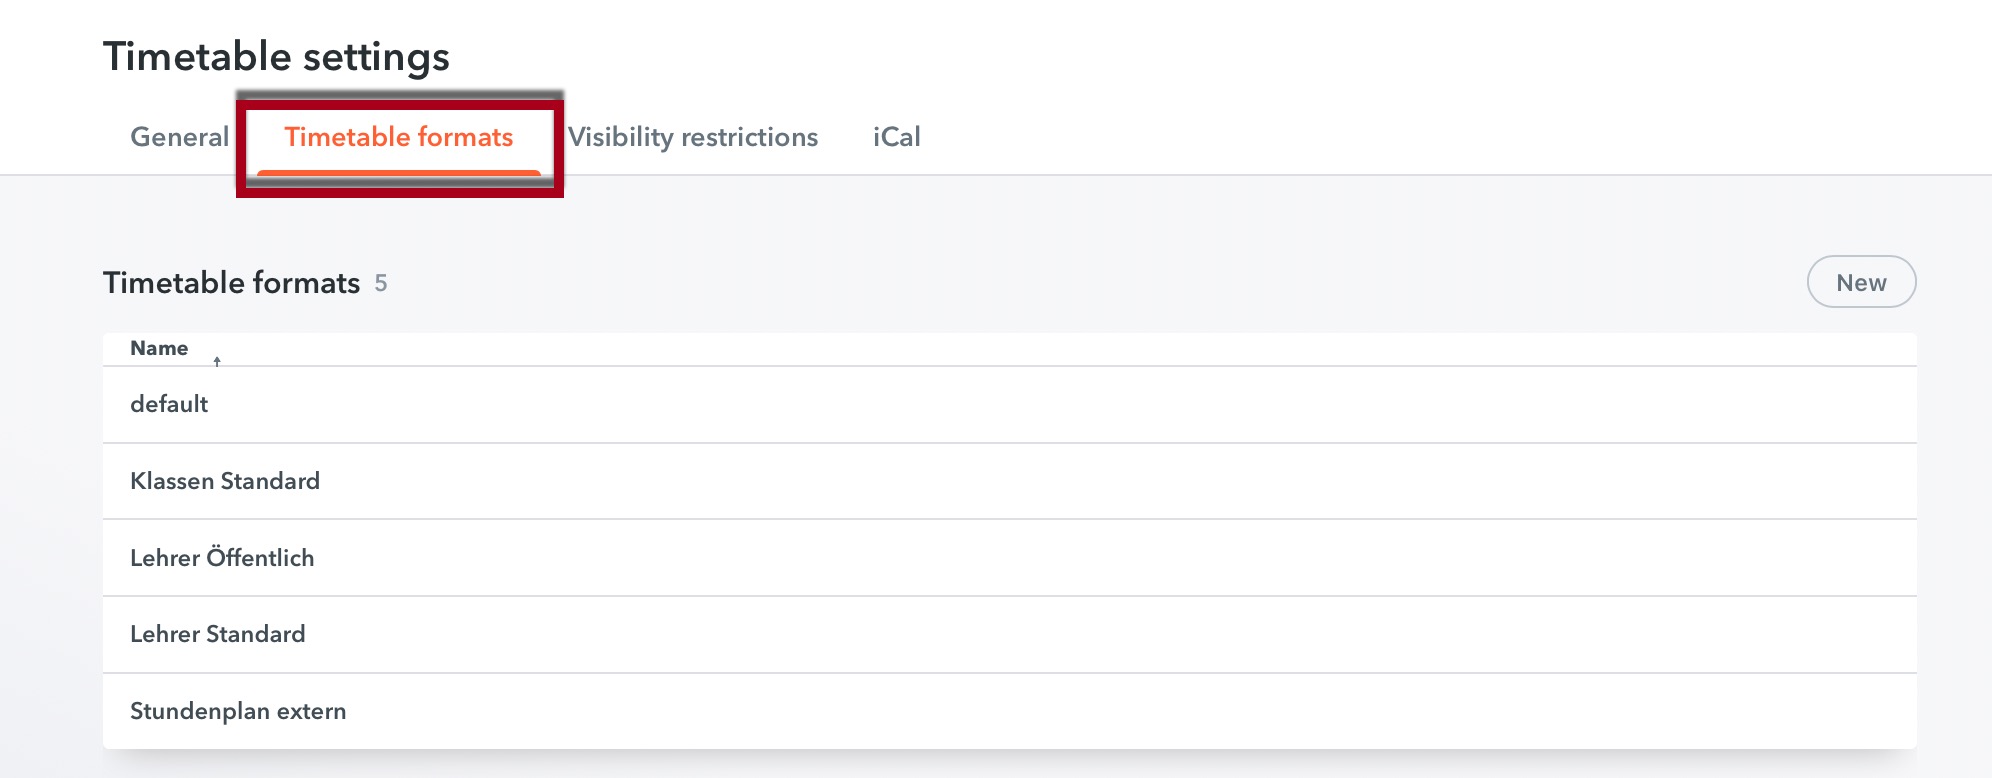Go to the iCal tab

[896, 137]
